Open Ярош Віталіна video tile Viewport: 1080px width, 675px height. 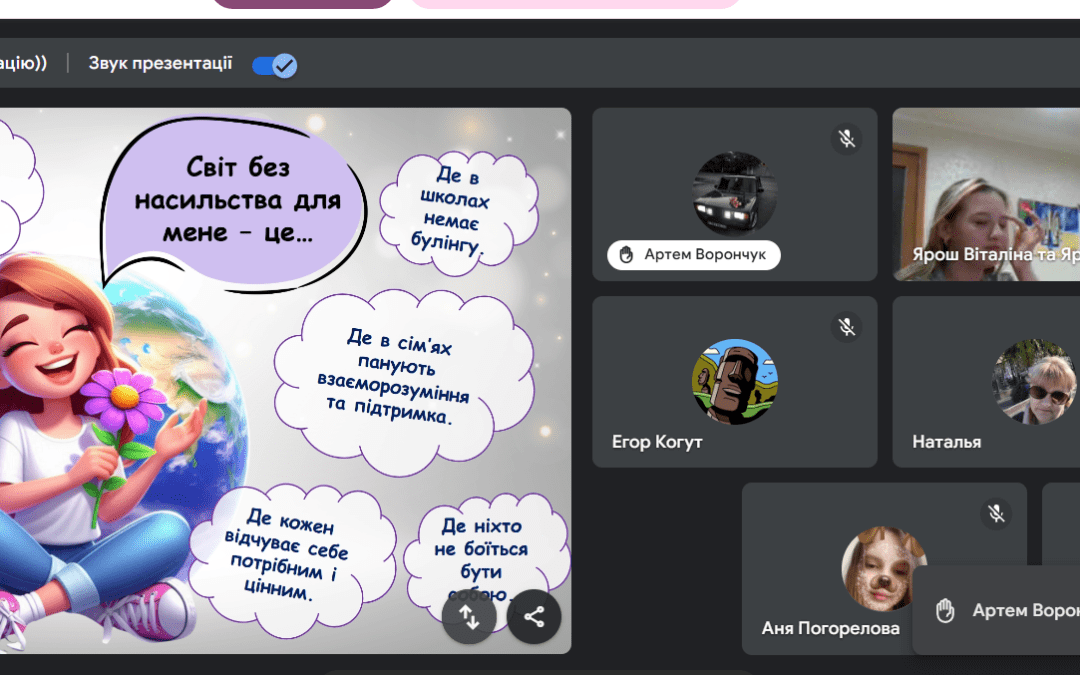coord(986,194)
